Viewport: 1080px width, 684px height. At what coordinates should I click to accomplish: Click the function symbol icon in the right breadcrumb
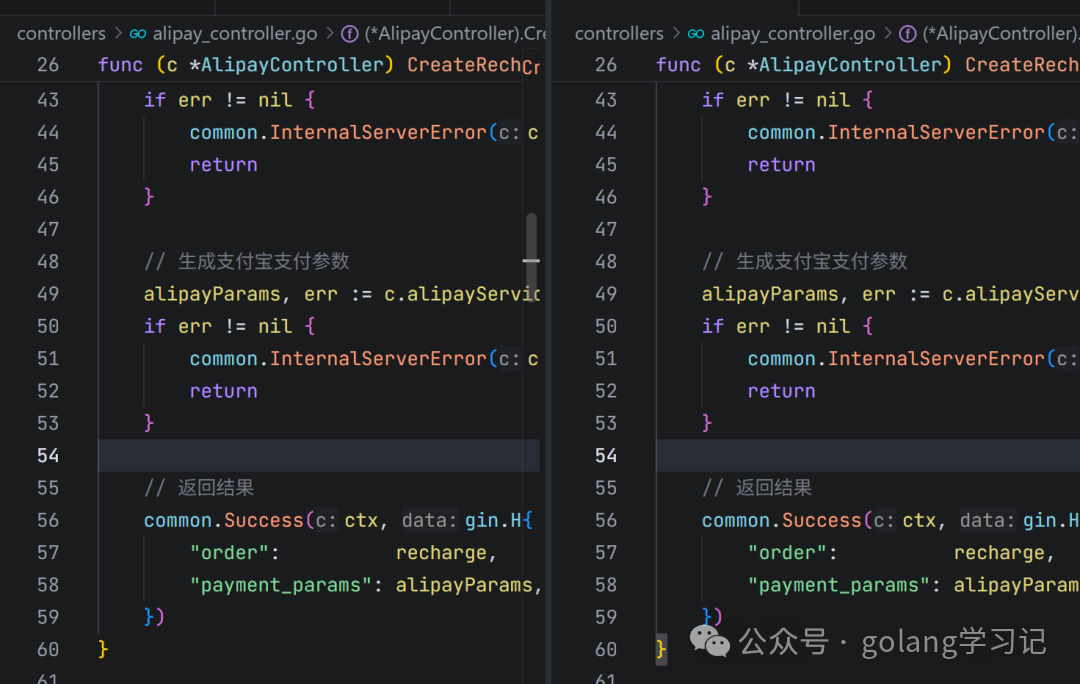(x=908, y=34)
